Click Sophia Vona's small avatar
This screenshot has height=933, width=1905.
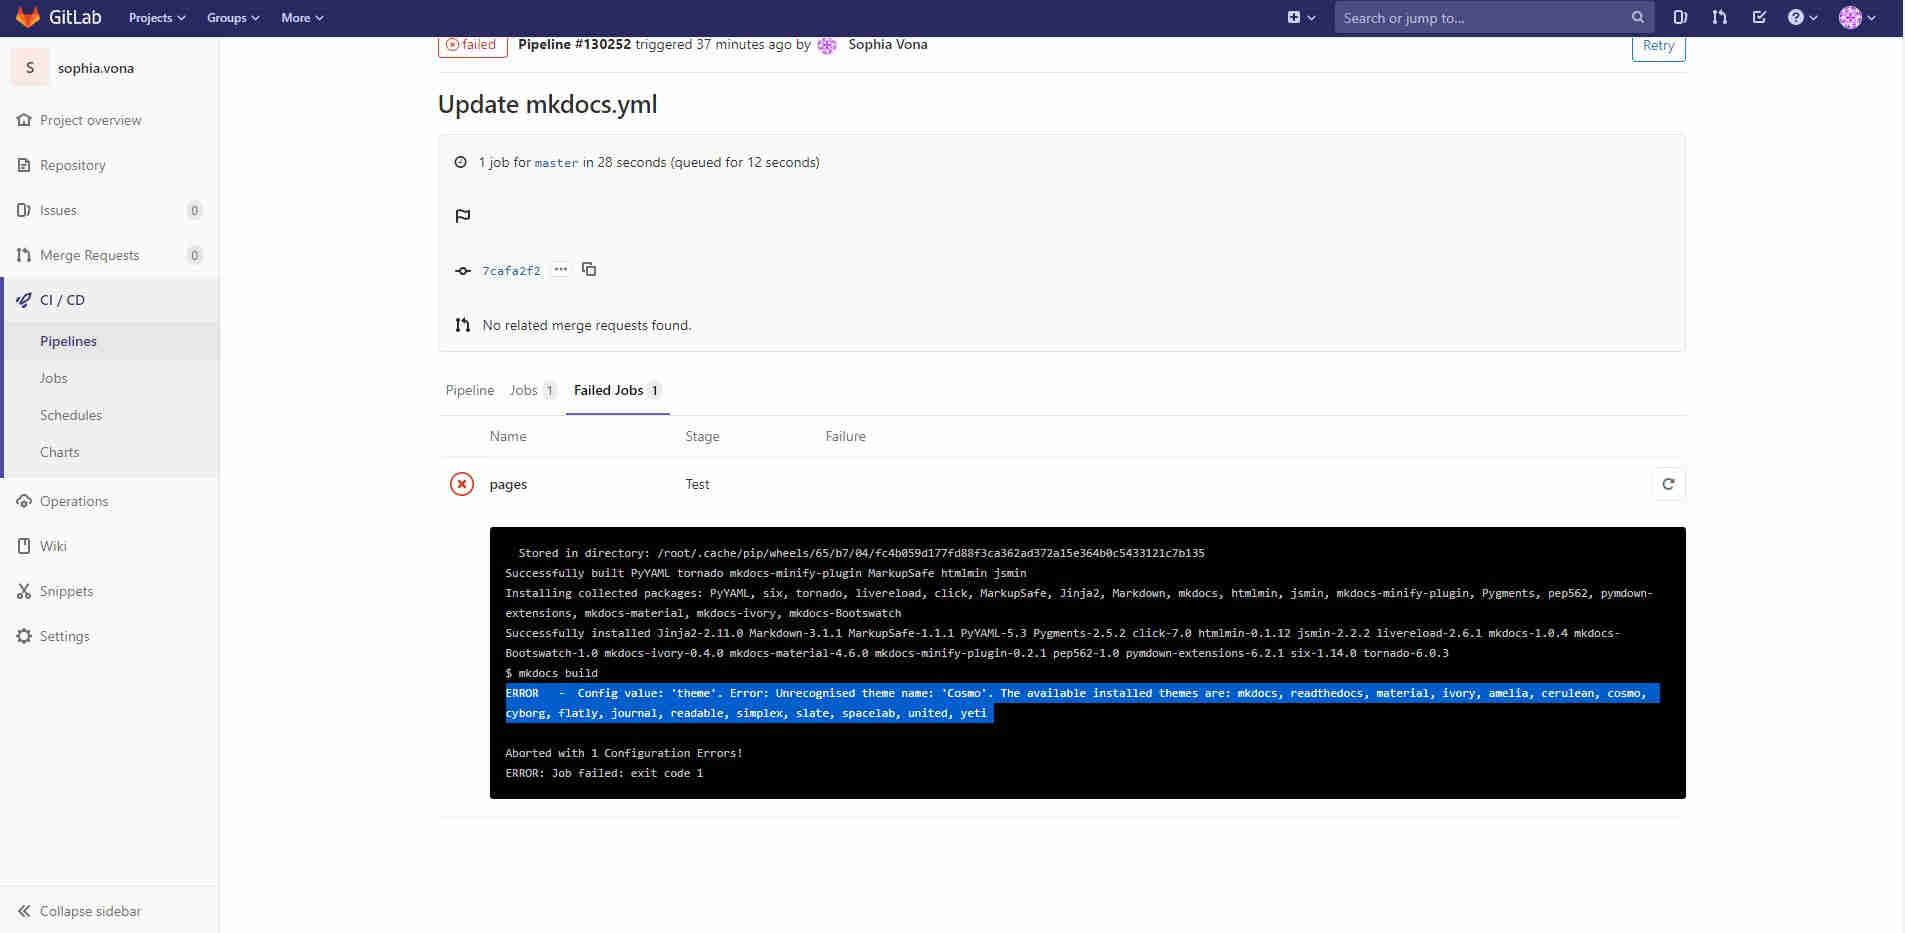(x=827, y=45)
